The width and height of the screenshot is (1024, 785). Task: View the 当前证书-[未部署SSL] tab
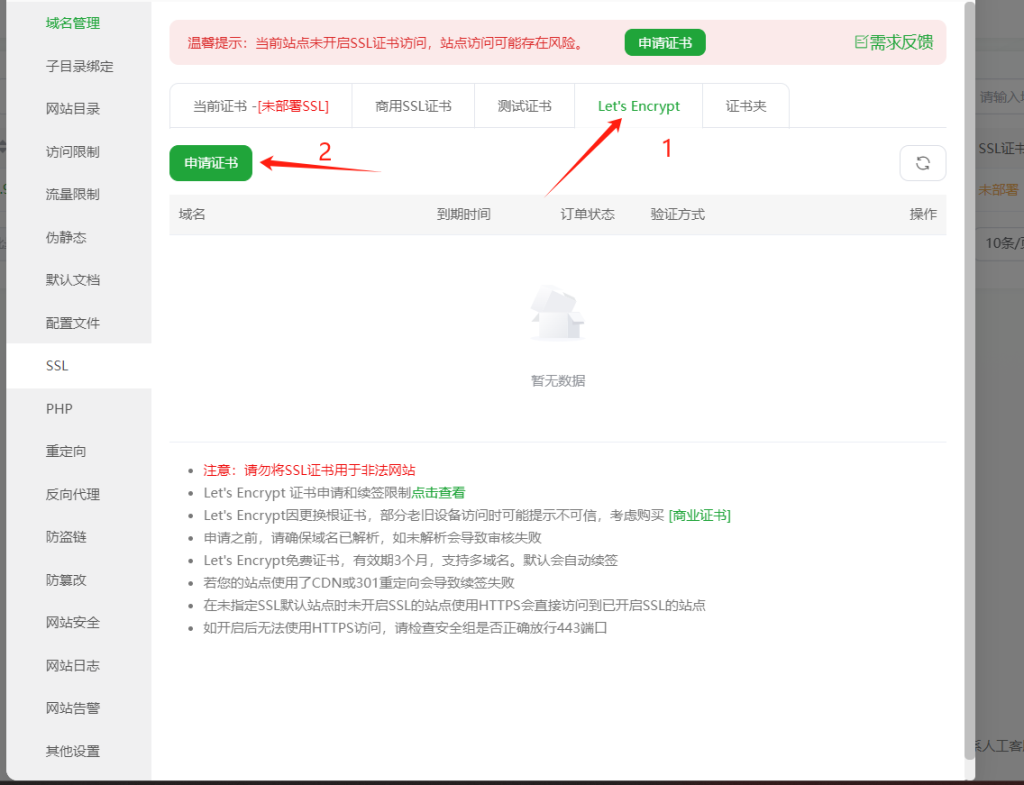tap(260, 104)
